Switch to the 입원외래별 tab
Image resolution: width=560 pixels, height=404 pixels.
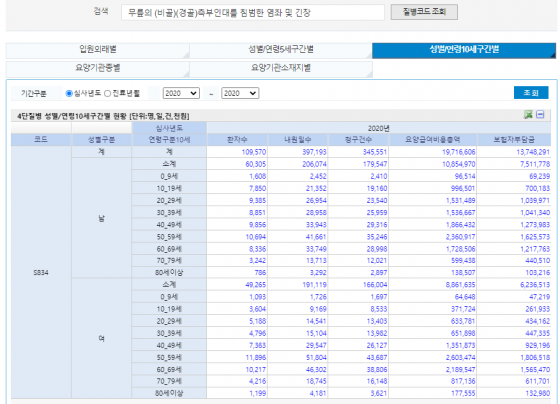(98, 50)
